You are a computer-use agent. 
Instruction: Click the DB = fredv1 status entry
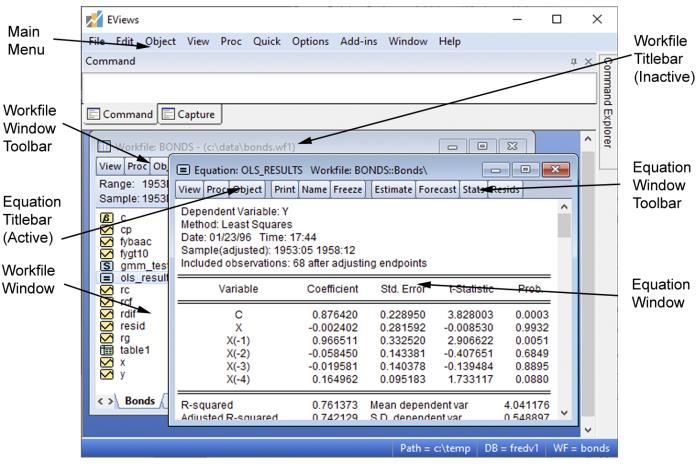(x=511, y=448)
